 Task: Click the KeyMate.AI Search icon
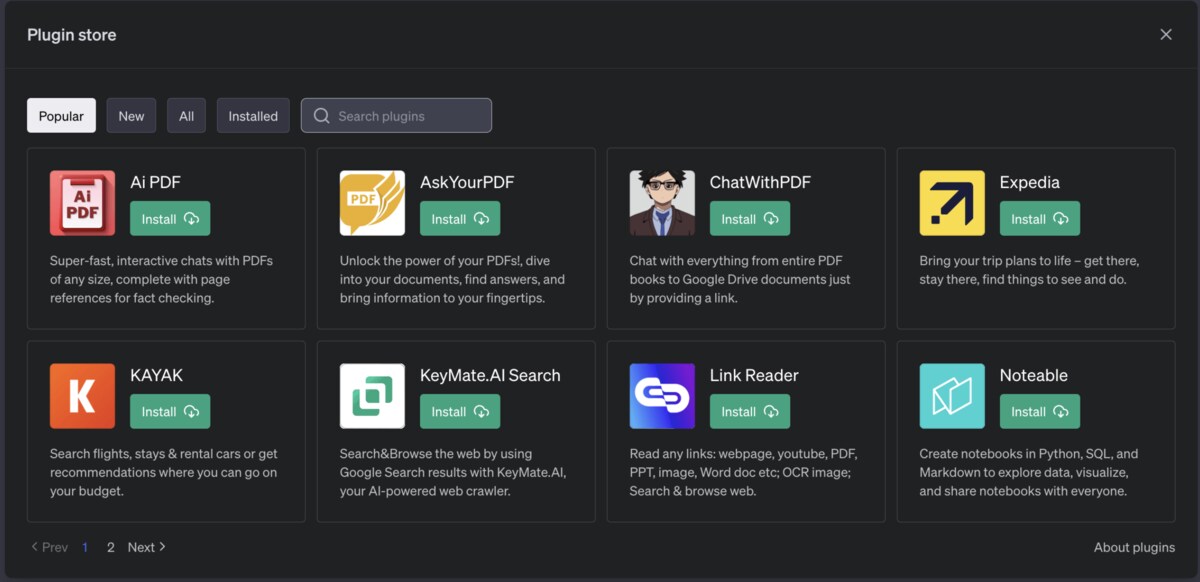point(371,394)
